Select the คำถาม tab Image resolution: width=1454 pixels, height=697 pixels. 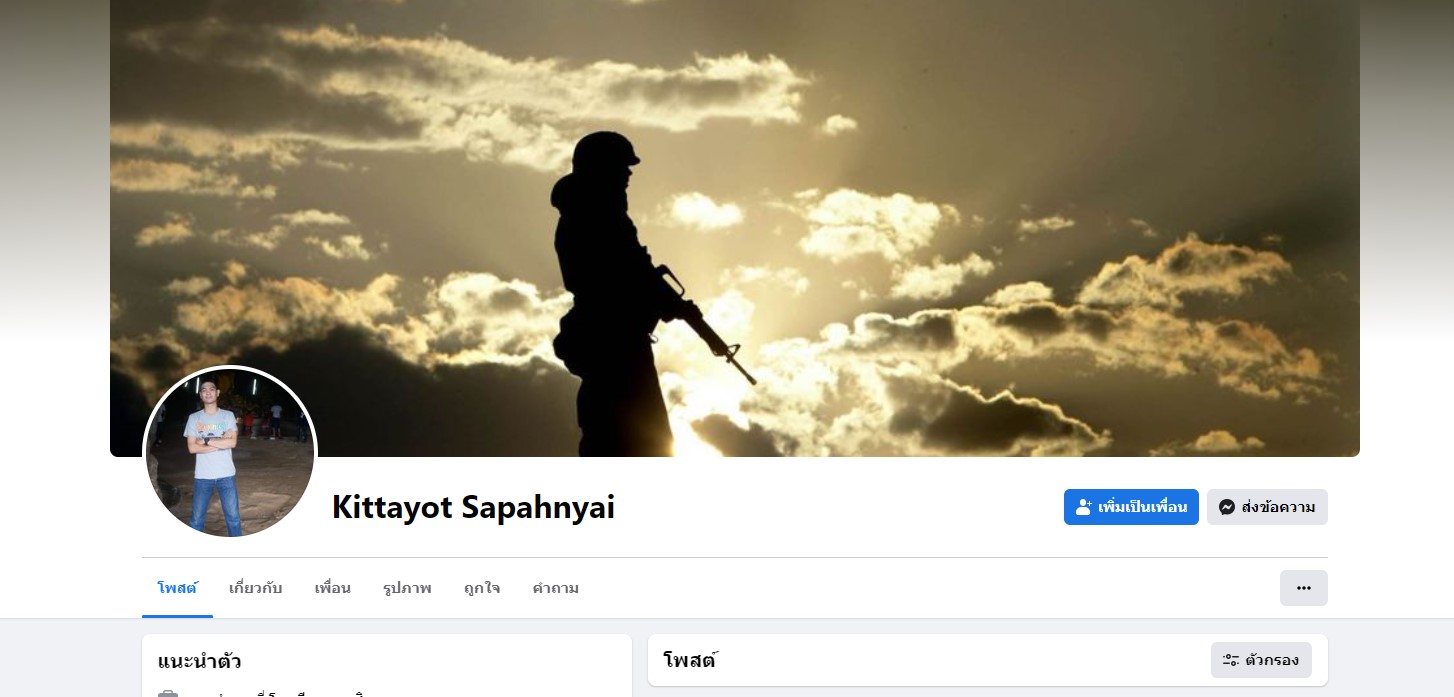(x=555, y=588)
